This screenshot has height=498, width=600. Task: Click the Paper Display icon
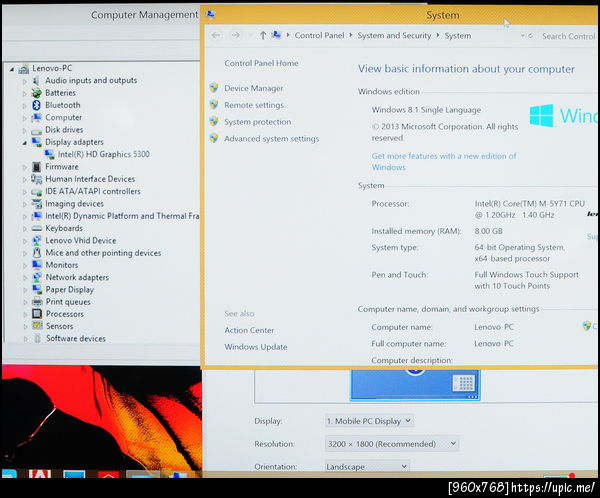pyautogui.click(x=37, y=289)
